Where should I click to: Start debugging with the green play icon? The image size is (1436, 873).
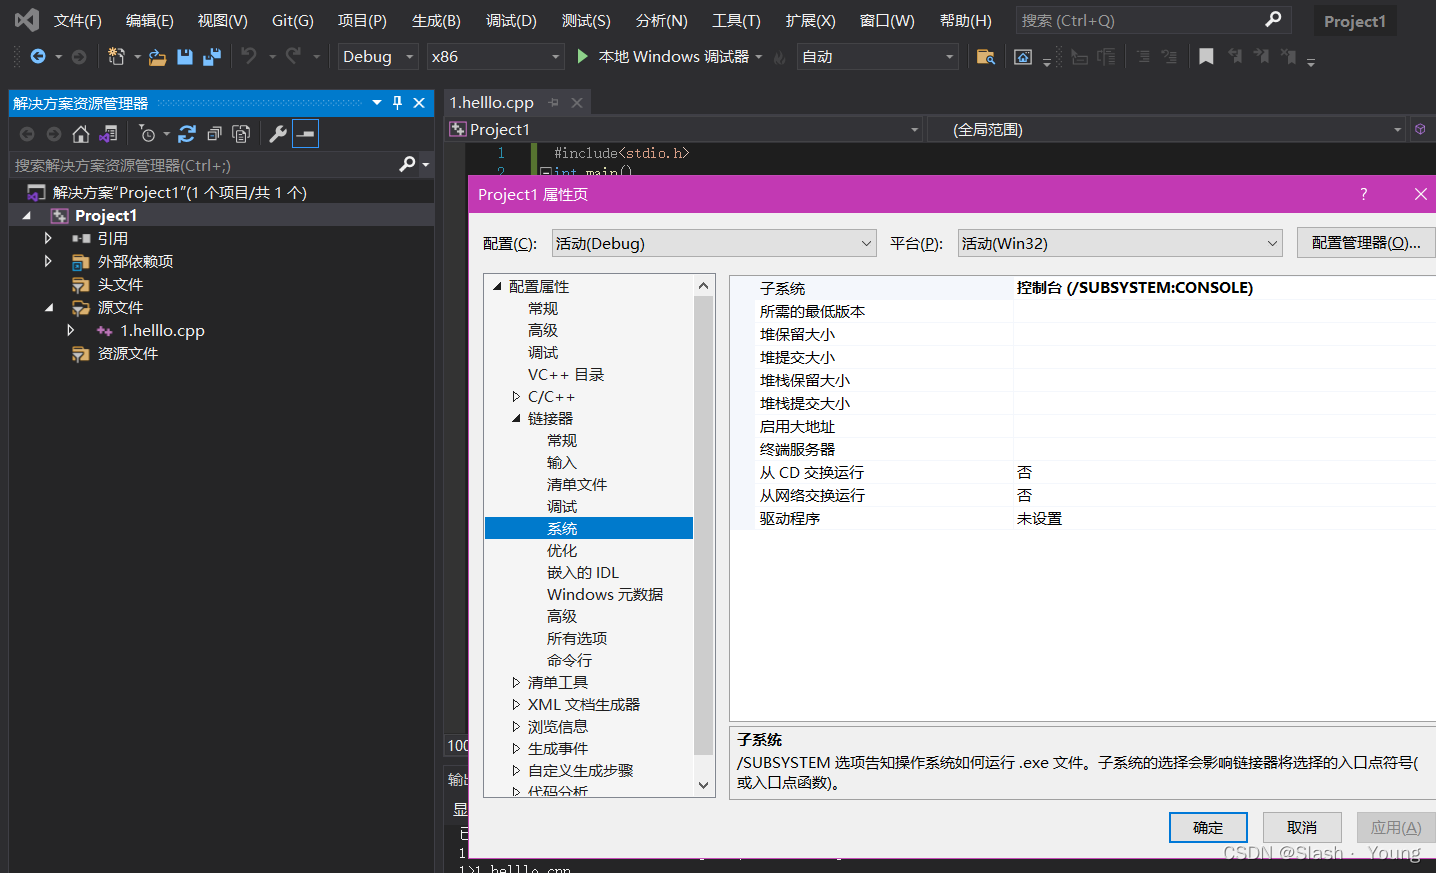583,57
